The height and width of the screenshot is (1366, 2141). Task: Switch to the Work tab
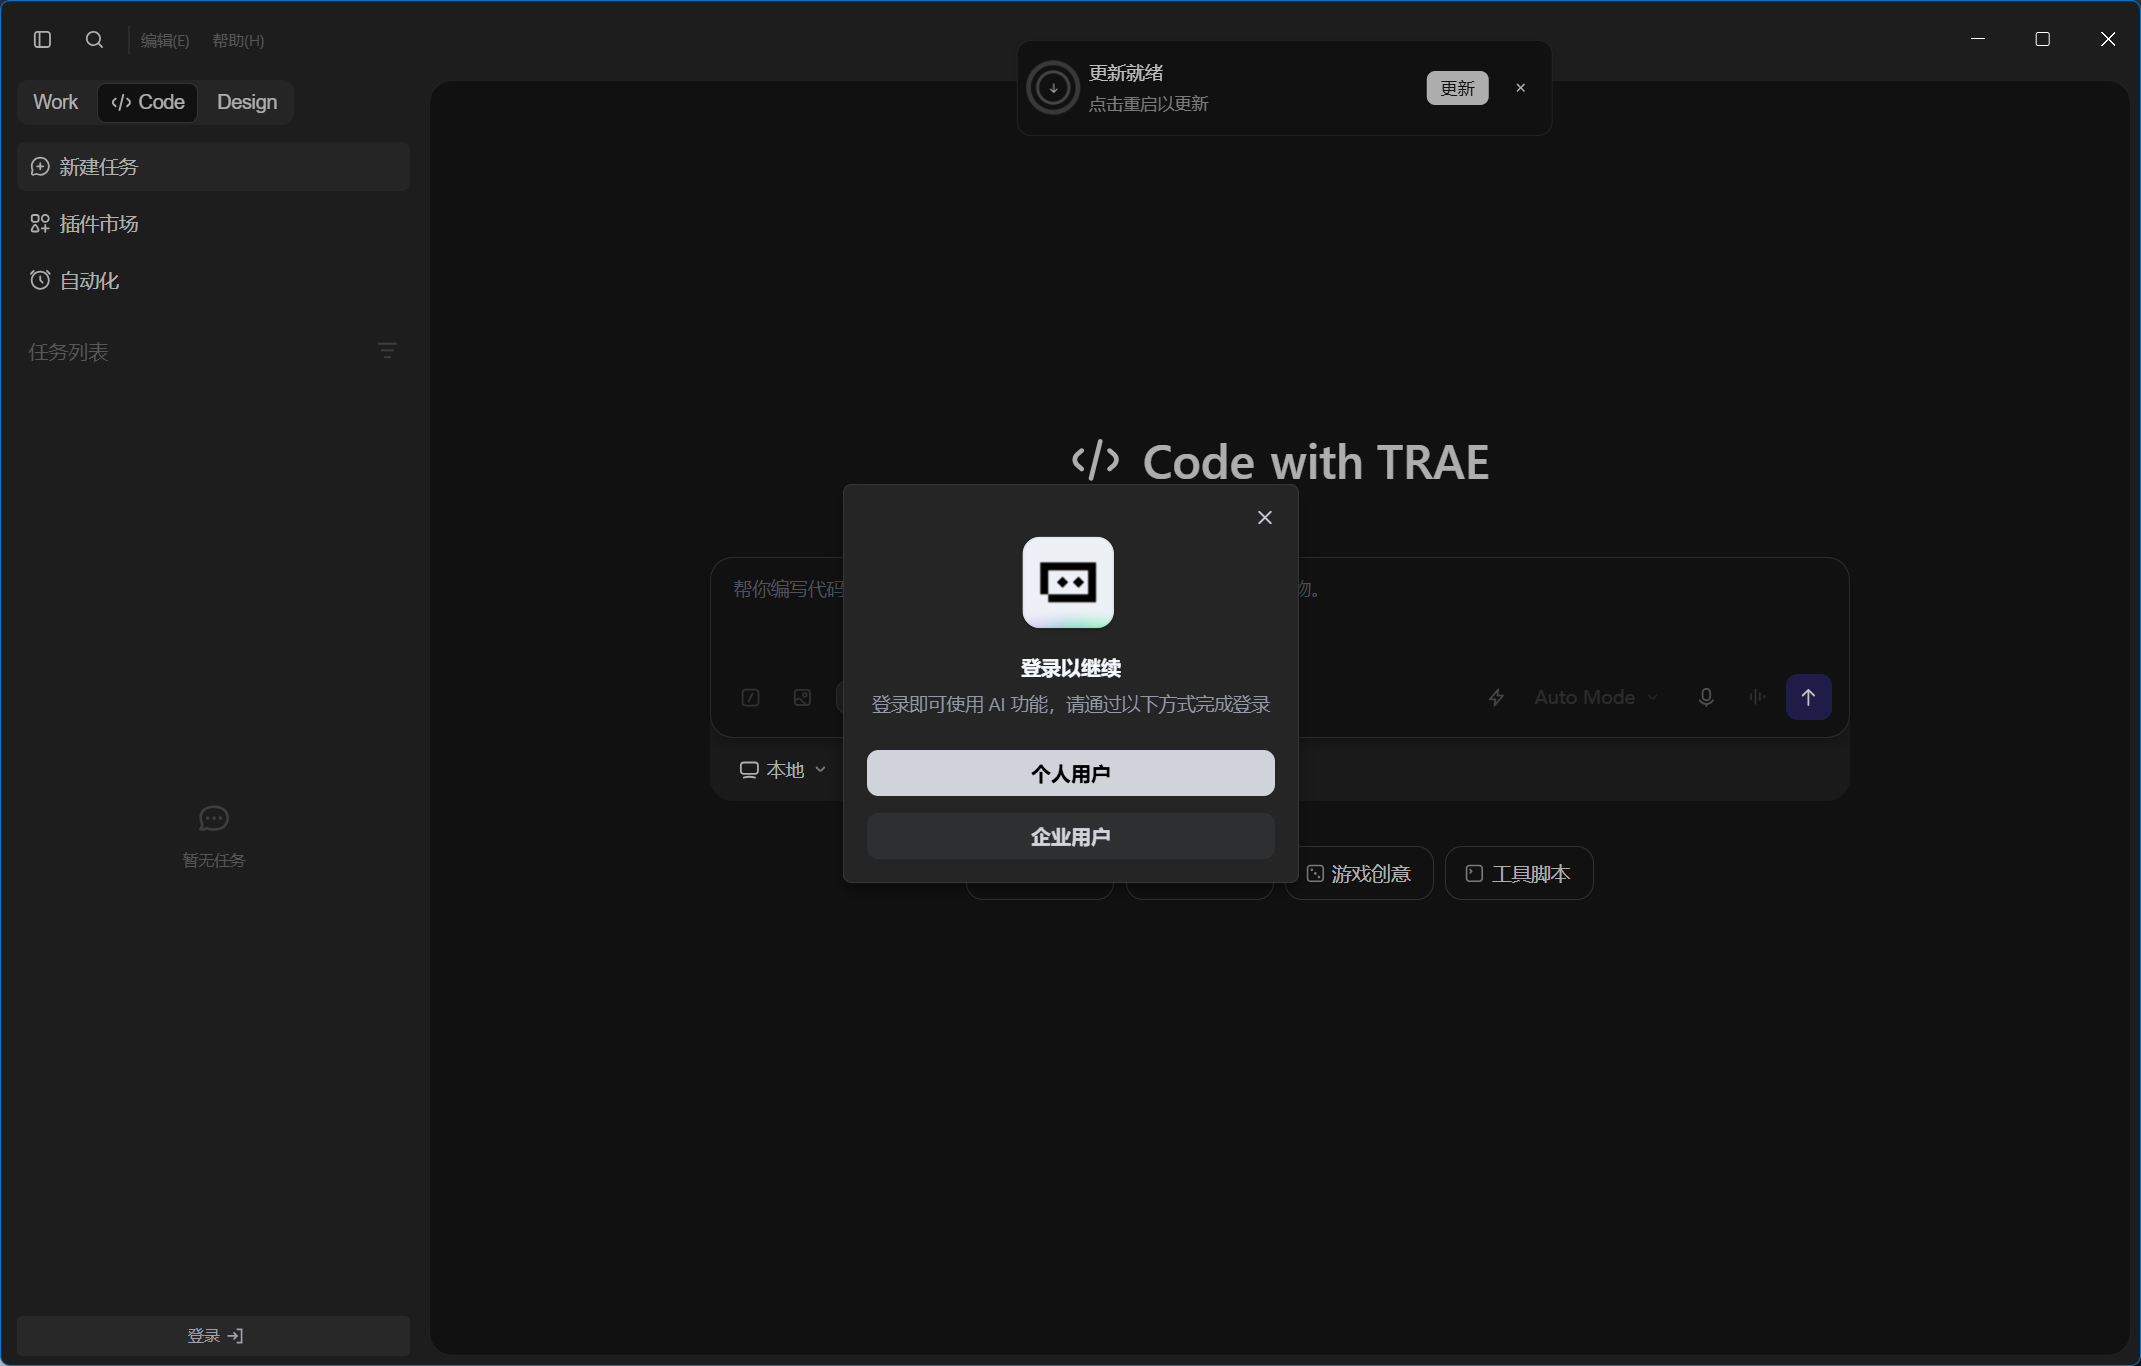pos(56,102)
